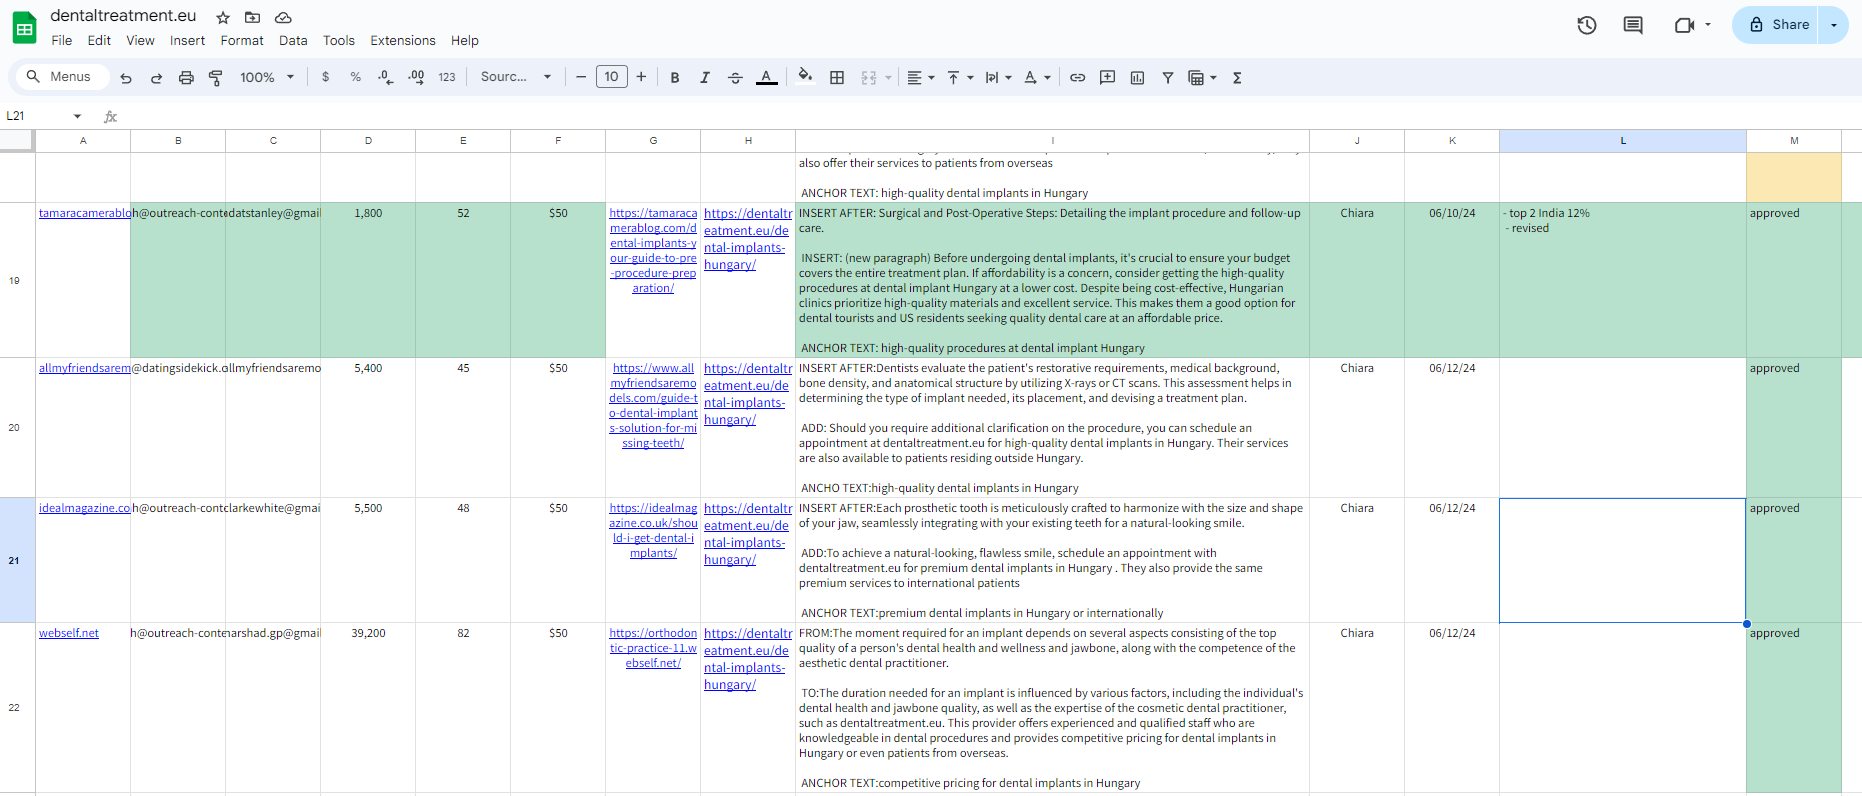Image resolution: width=1862 pixels, height=796 pixels.
Task: Undo the last action
Action: pyautogui.click(x=126, y=77)
